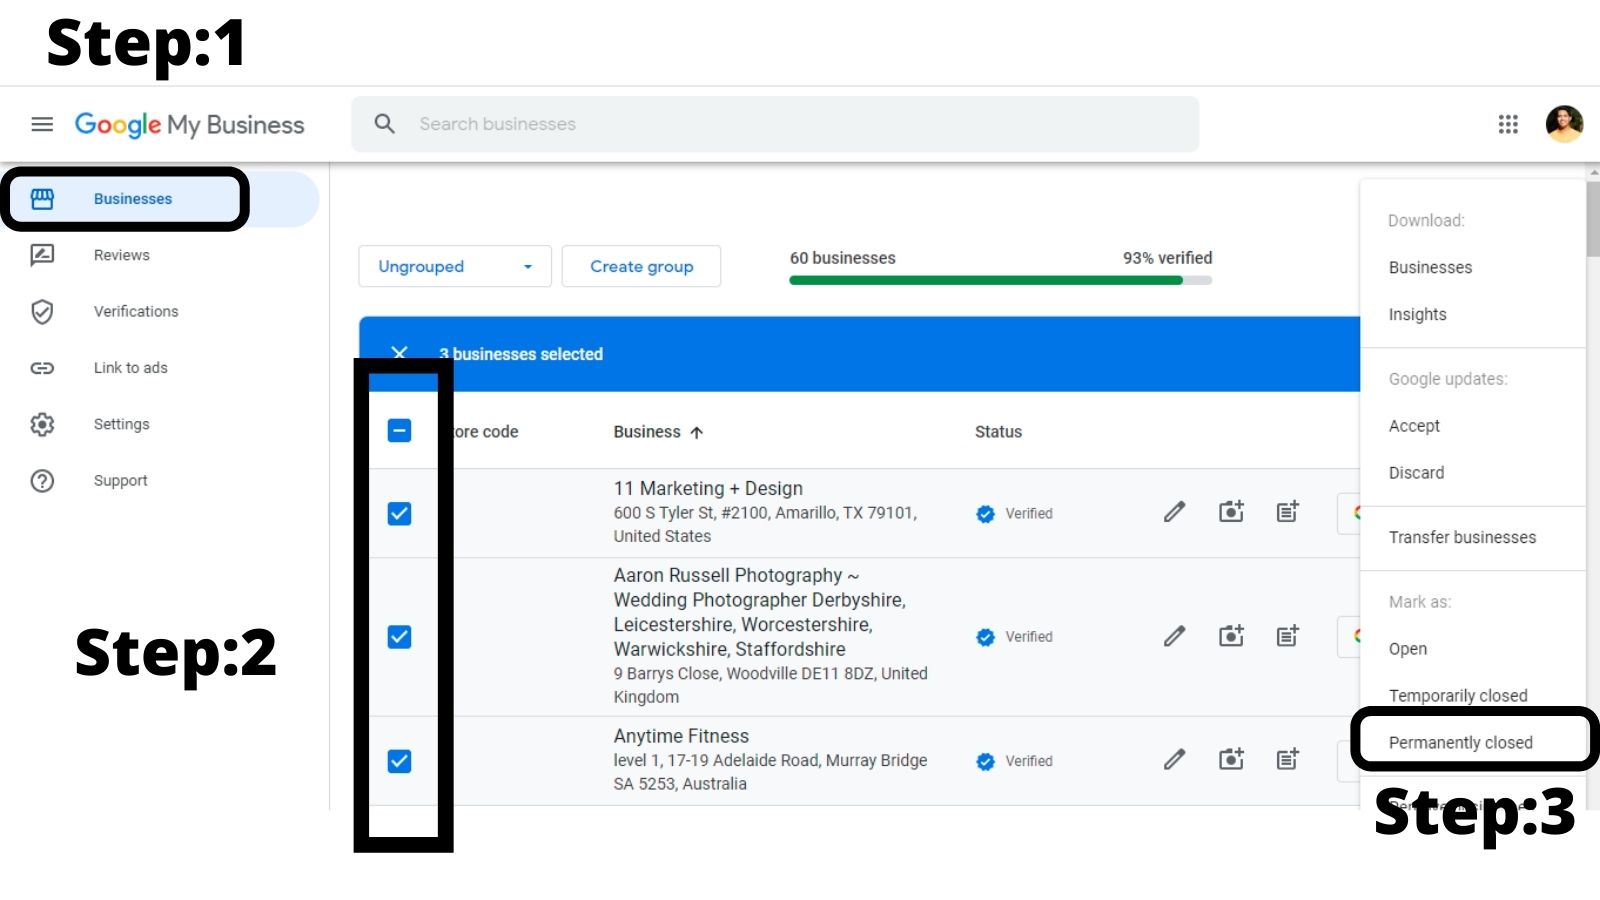Open Anytime Fitness listing
Screen dimensions: 1600x900
click(x=681, y=736)
